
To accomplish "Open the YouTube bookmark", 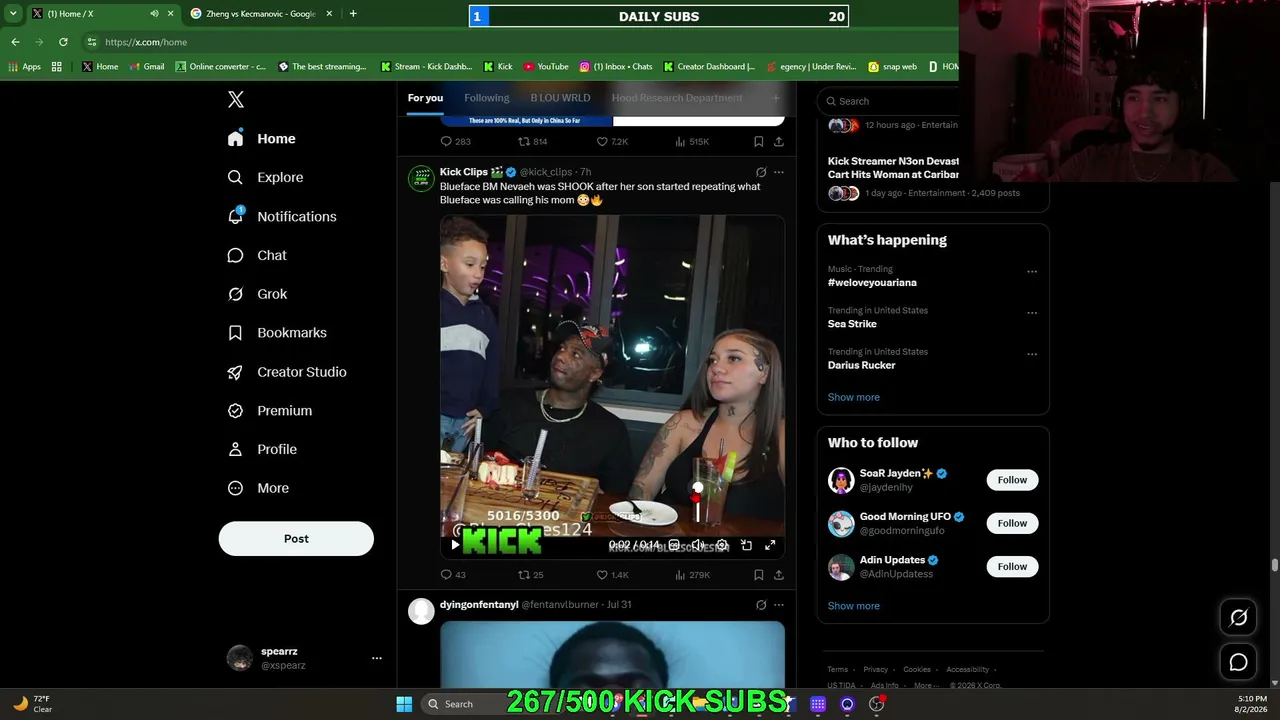I will coord(546,67).
